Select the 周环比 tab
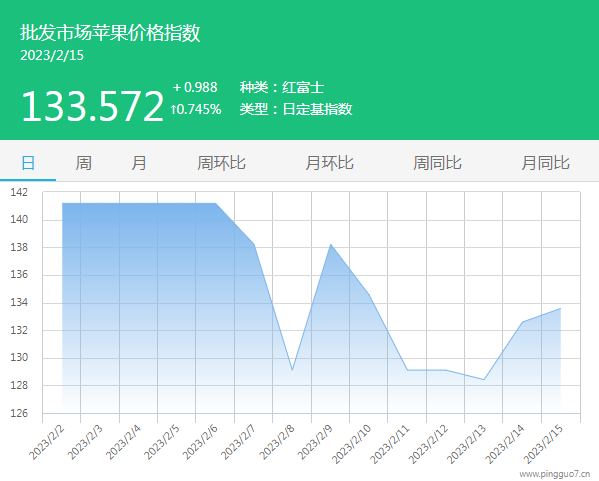Viewport: 599px width, 481px height. [221, 163]
